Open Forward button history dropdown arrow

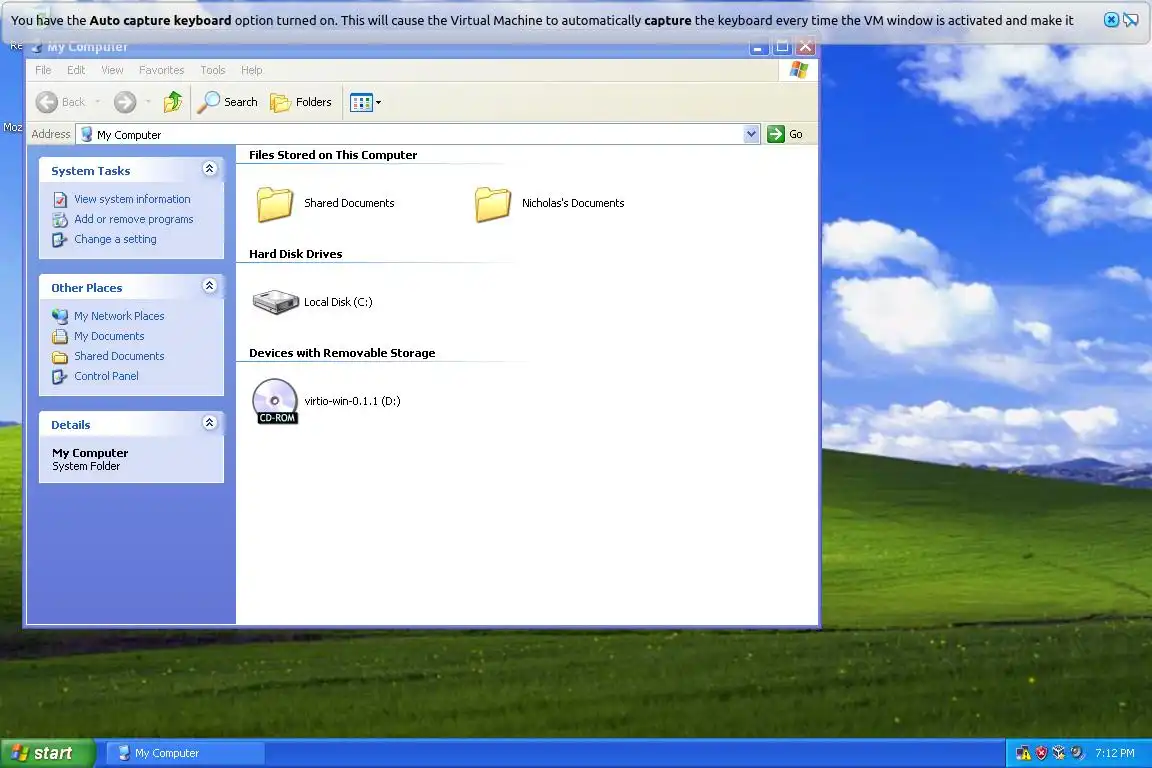pyautogui.click(x=148, y=102)
